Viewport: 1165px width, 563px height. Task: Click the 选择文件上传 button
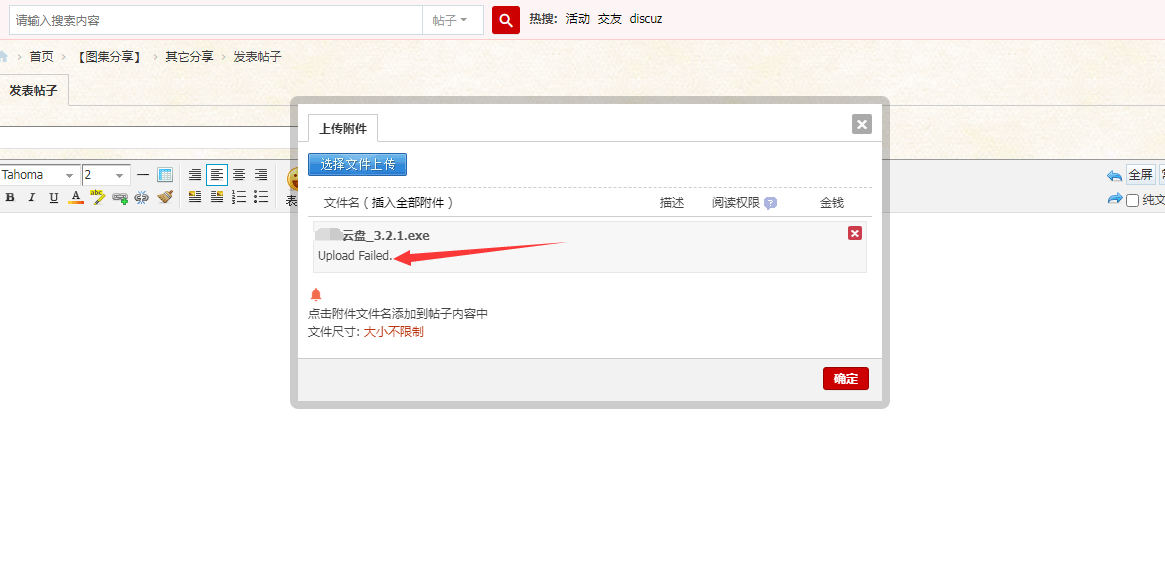(357, 165)
